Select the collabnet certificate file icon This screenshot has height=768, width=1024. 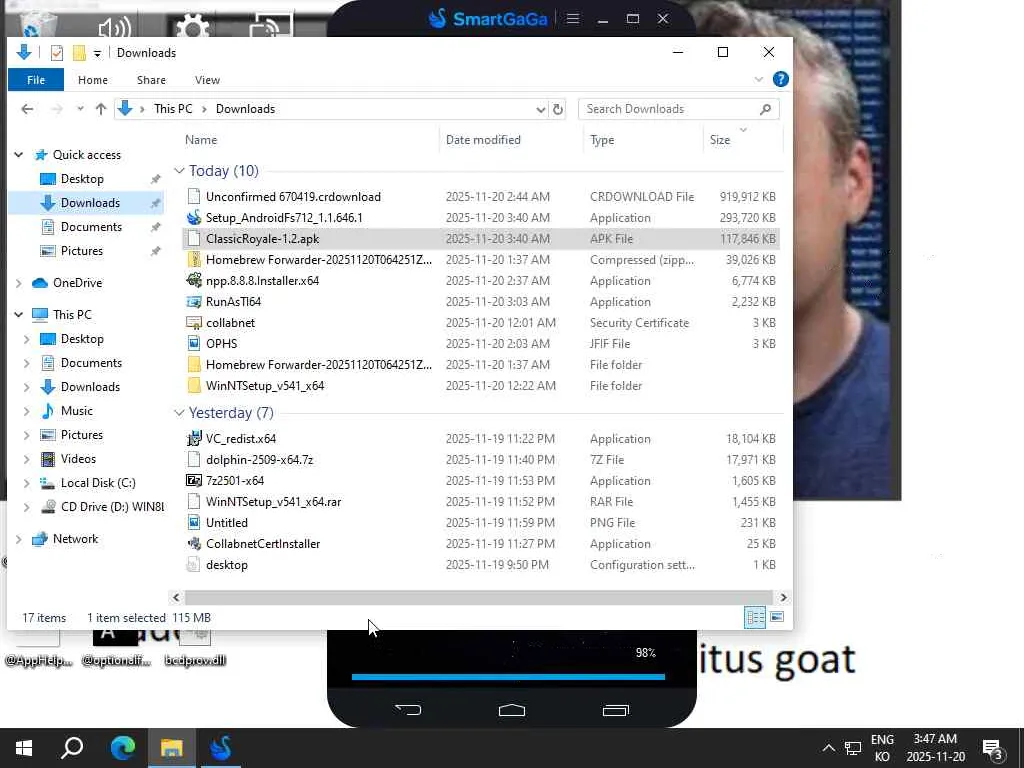click(x=194, y=323)
